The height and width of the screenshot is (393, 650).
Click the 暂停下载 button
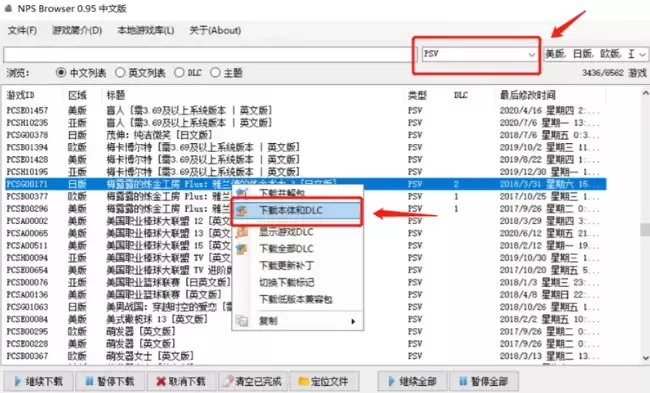tap(110, 381)
